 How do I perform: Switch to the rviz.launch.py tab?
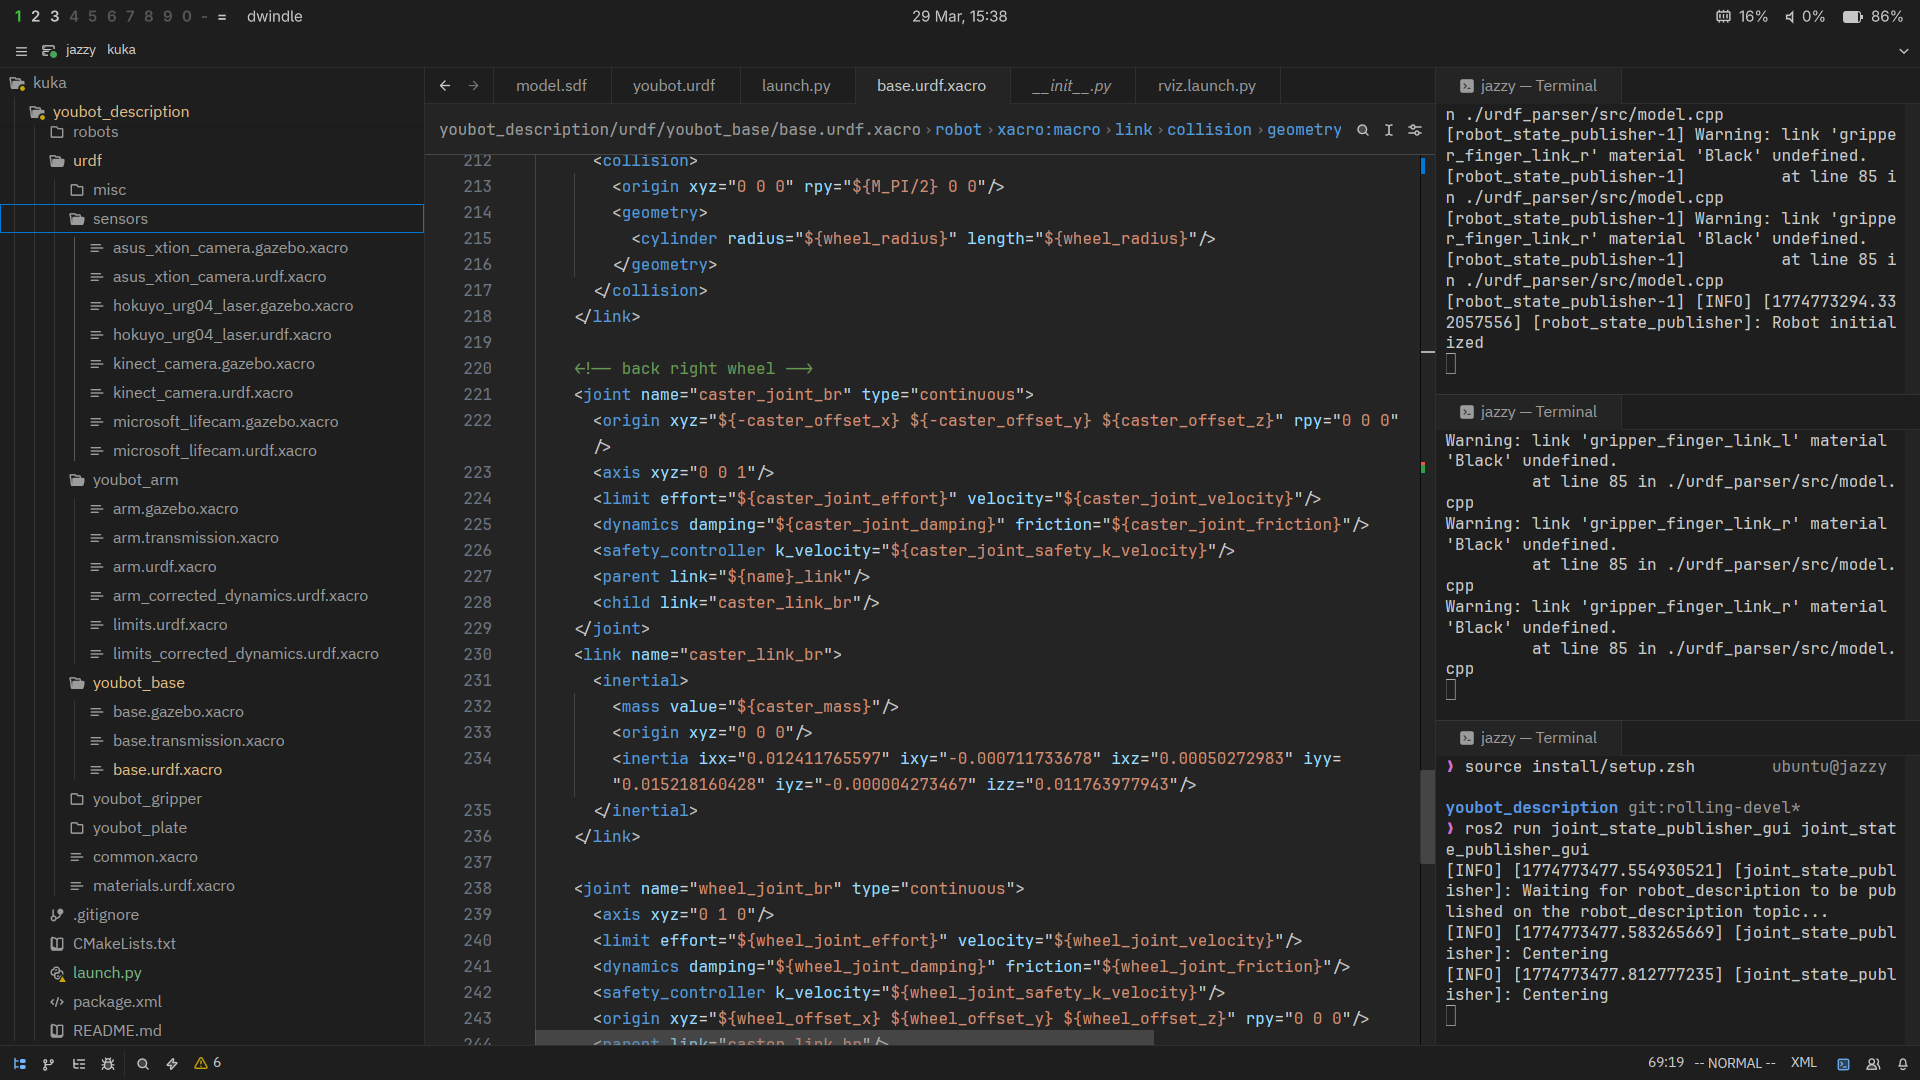coord(1206,86)
